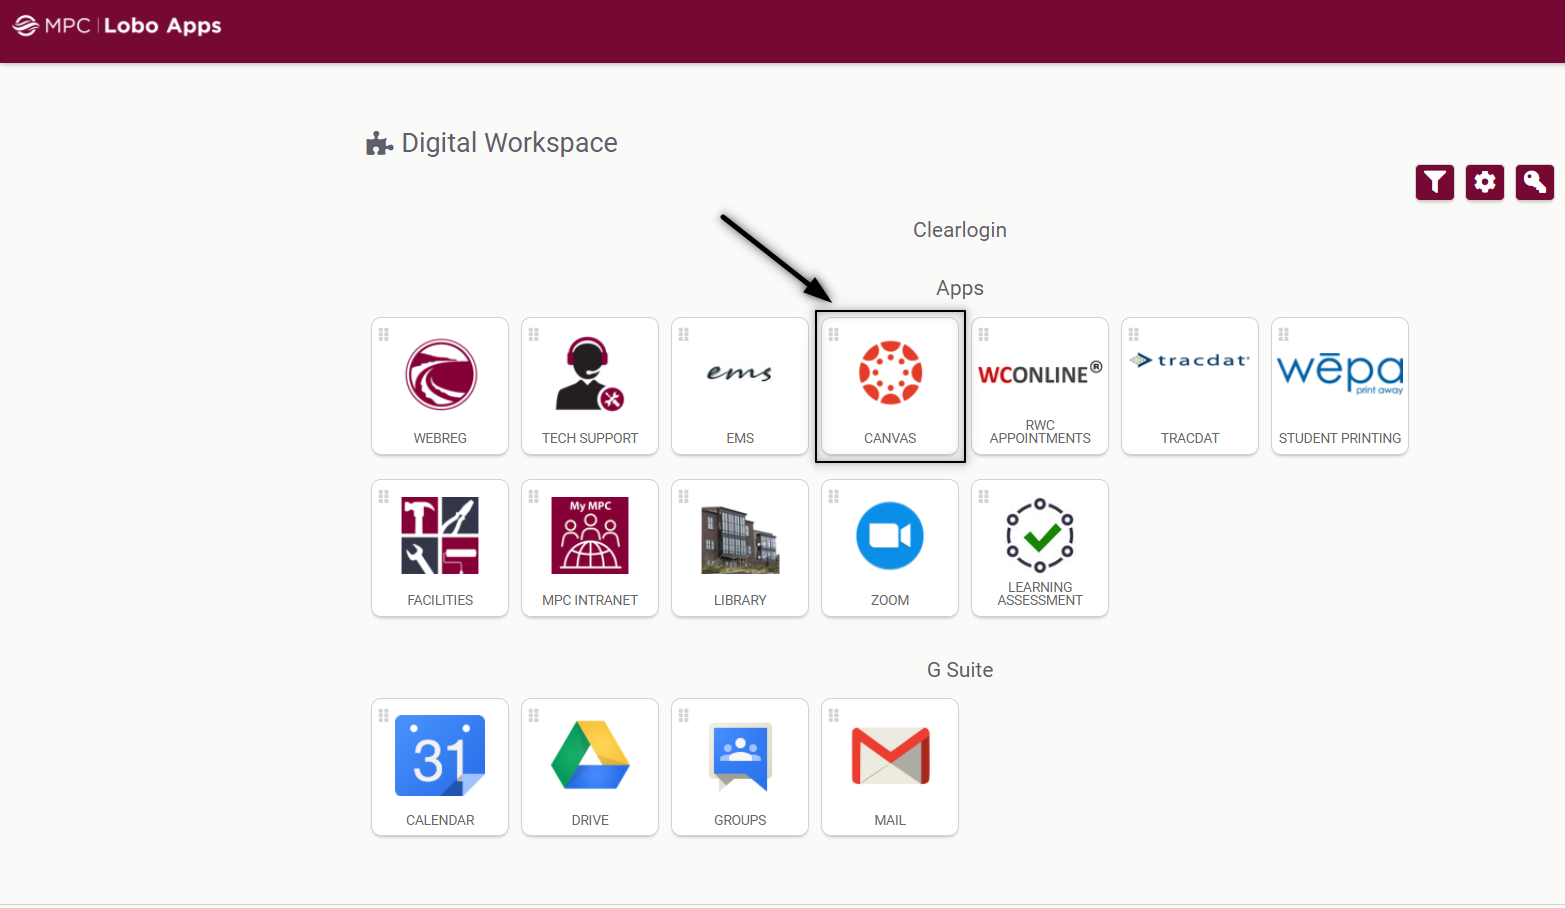Click drag handle on Student Printing tile
The width and height of the screenshot is (1565, 908).
coord(1284,334)
